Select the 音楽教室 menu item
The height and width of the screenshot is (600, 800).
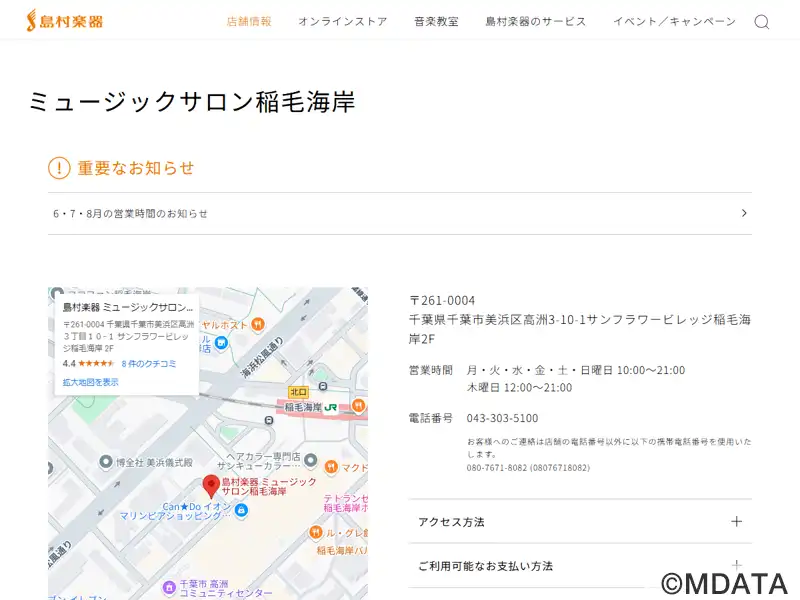tap(436, 21)
